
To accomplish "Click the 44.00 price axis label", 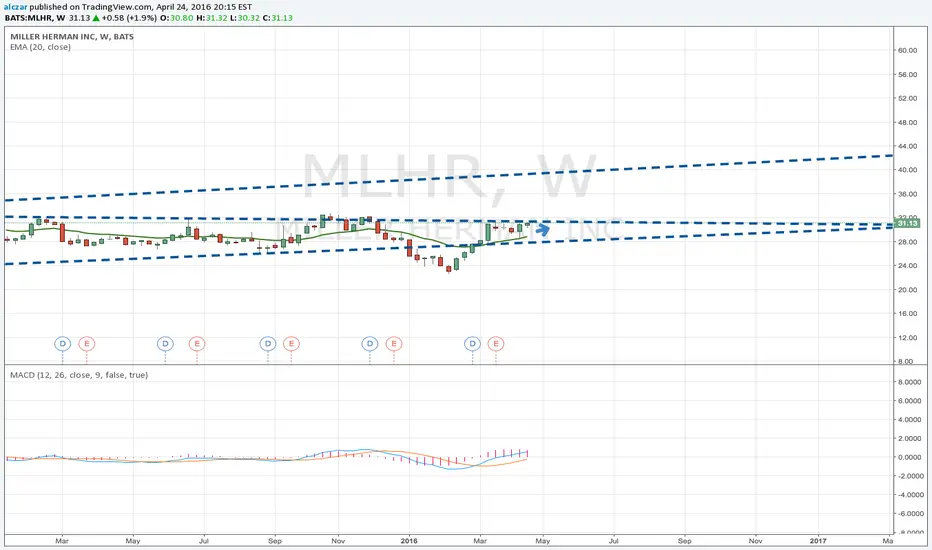I will point(908,146).
